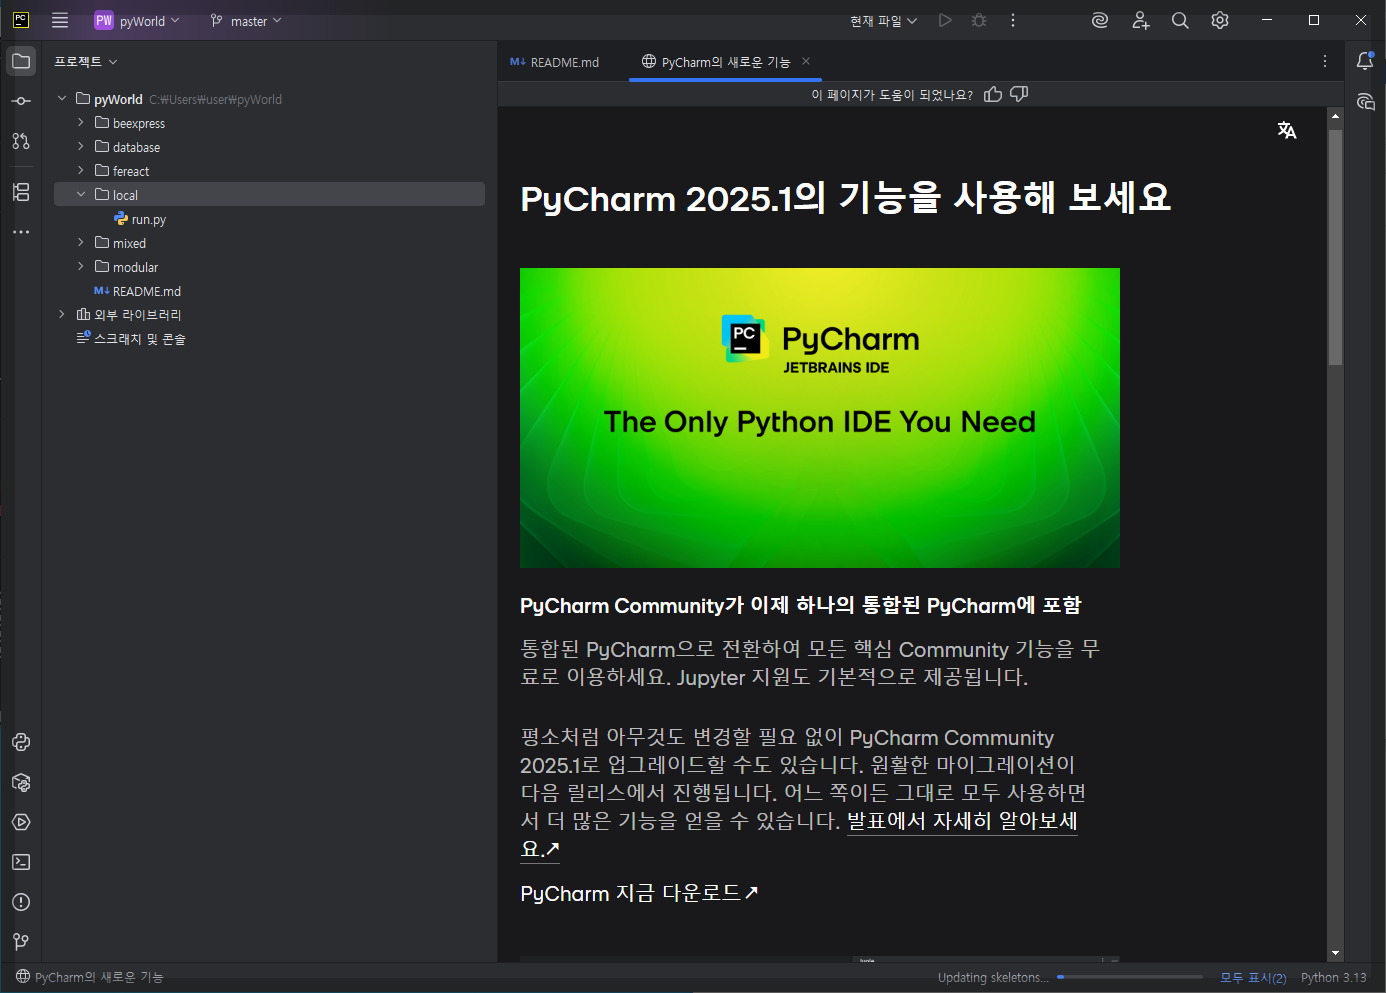1386x993 pixels.
Task: Open the Commit tool window
Action: click(x=21, y=101)
